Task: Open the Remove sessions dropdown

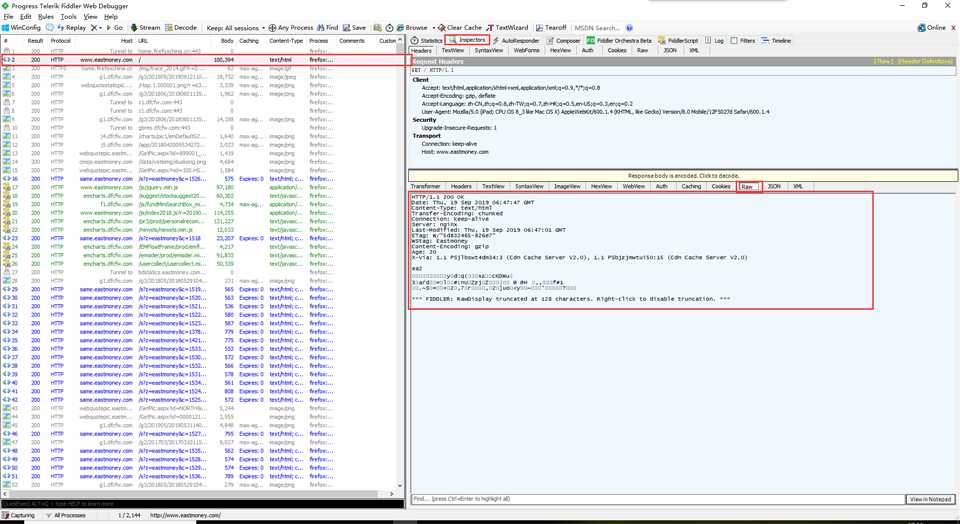Action: click(96, 28)
